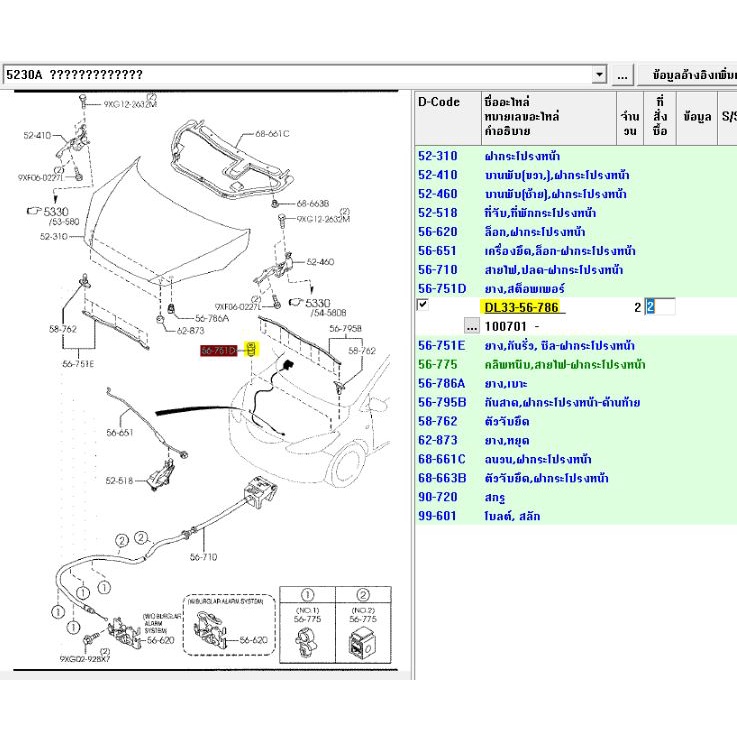Open the 5230A section dropdown arrow

click(x=598, y=75)
